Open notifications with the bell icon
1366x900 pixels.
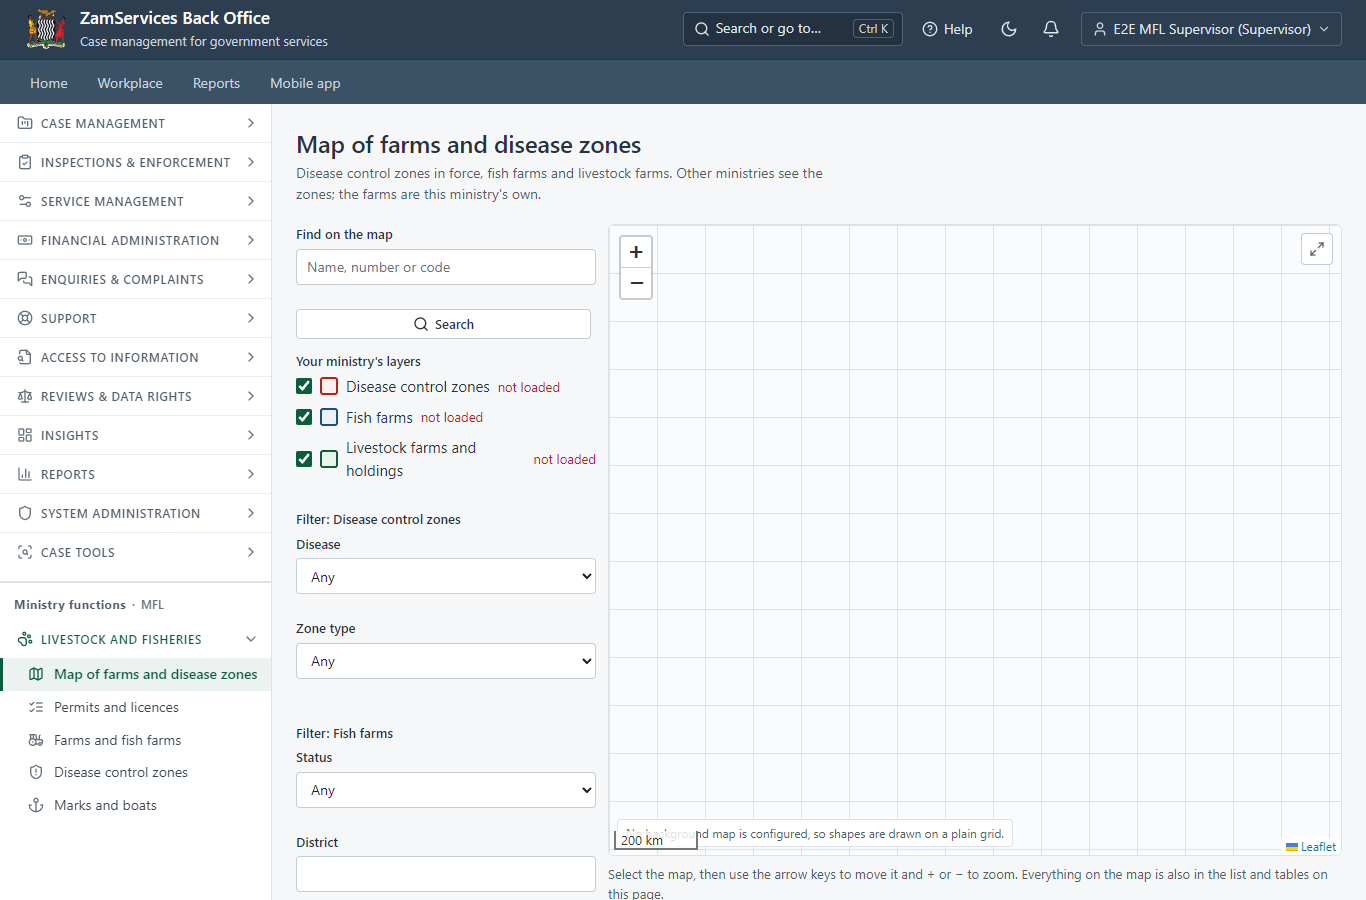tap(1051, 29)
